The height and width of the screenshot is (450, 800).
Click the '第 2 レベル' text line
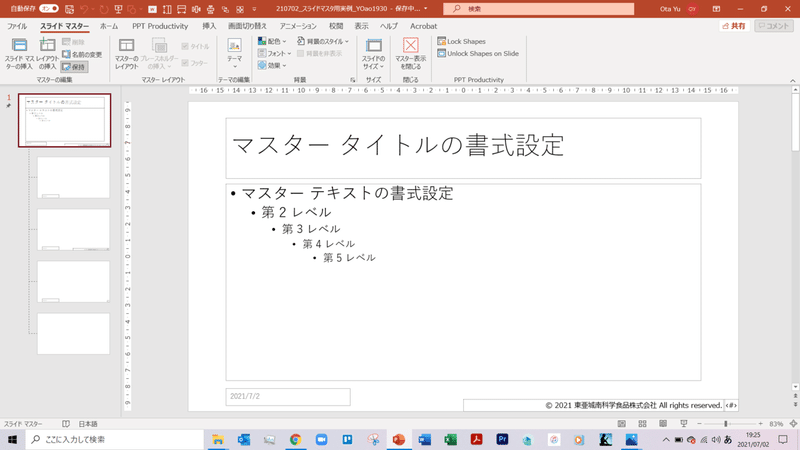296,212
